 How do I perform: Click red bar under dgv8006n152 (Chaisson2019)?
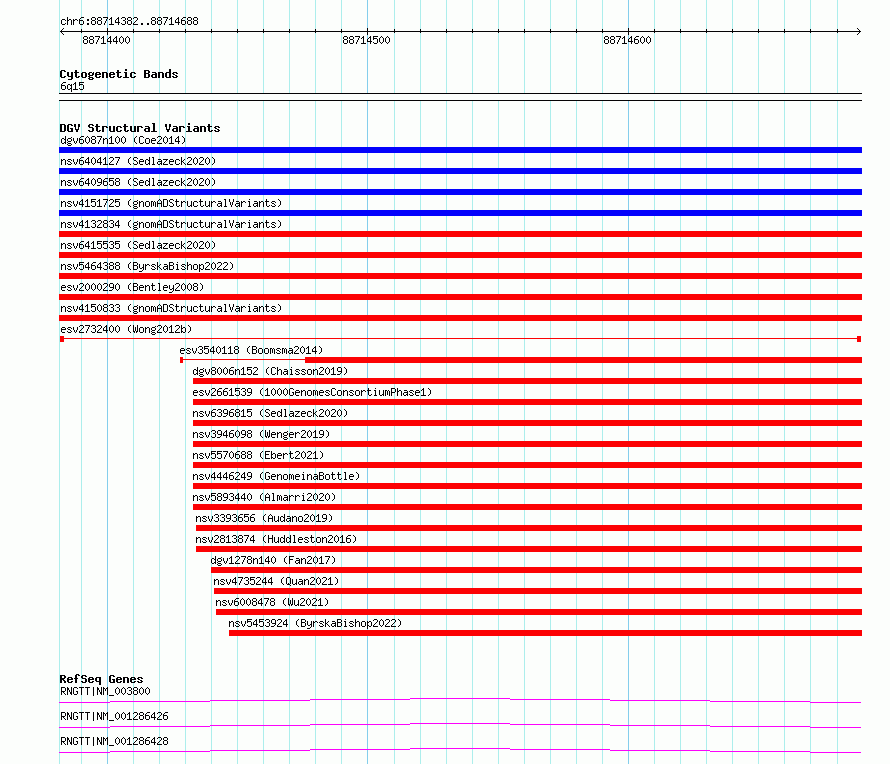click(527, 381)
